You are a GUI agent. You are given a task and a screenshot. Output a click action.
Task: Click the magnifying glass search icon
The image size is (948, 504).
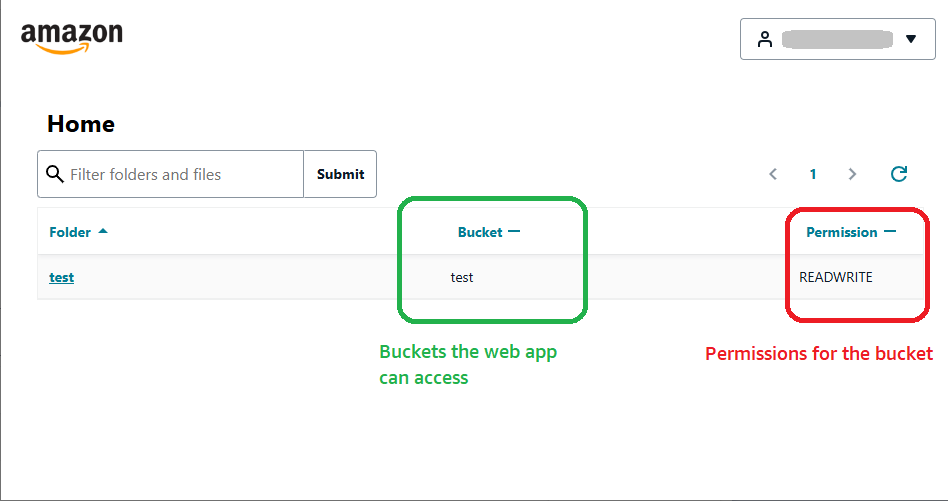click(54, 174)
